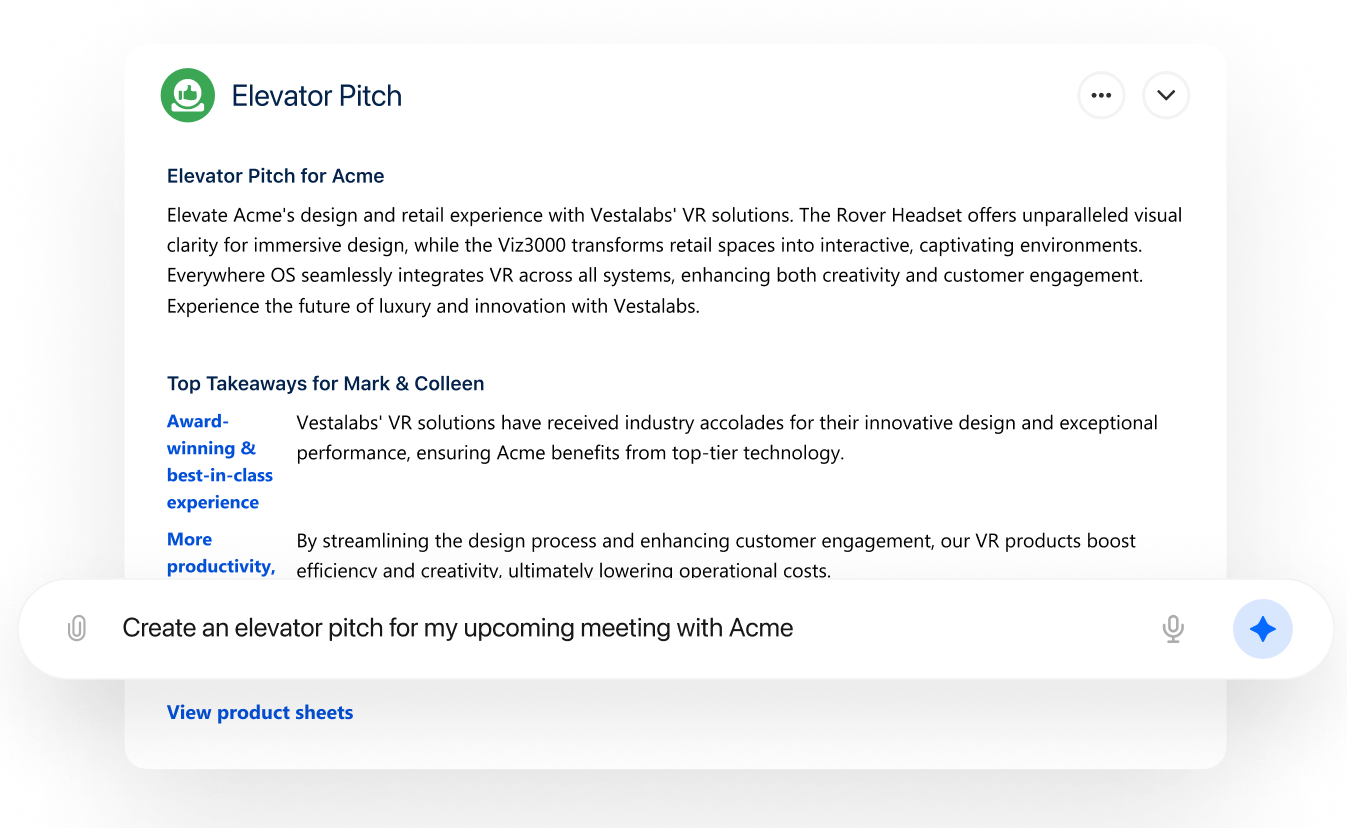Collapse the Elevator Pitch card with chevron
1347x828 pixels.
[x=1166, y=96]
